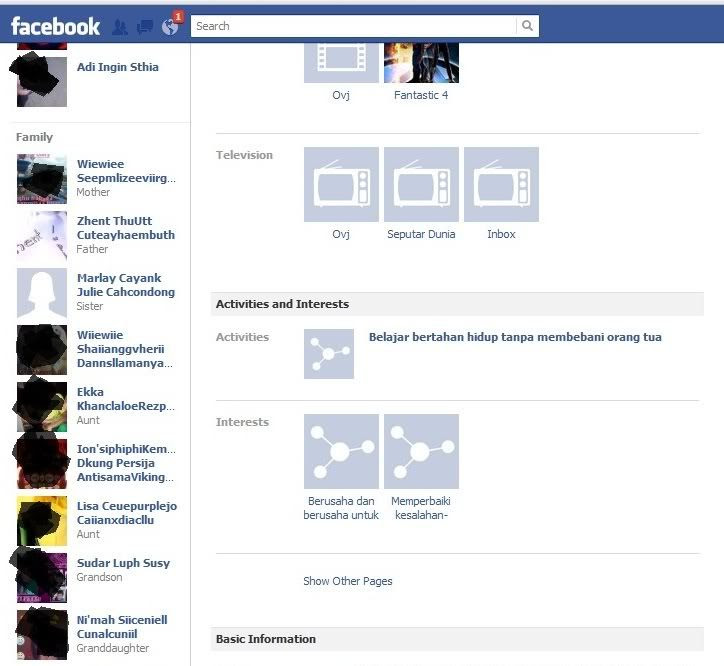Click the Inbox television icon
Image resolution: width=724 pixels, height=666 pixels.
[x=501, y=184]
